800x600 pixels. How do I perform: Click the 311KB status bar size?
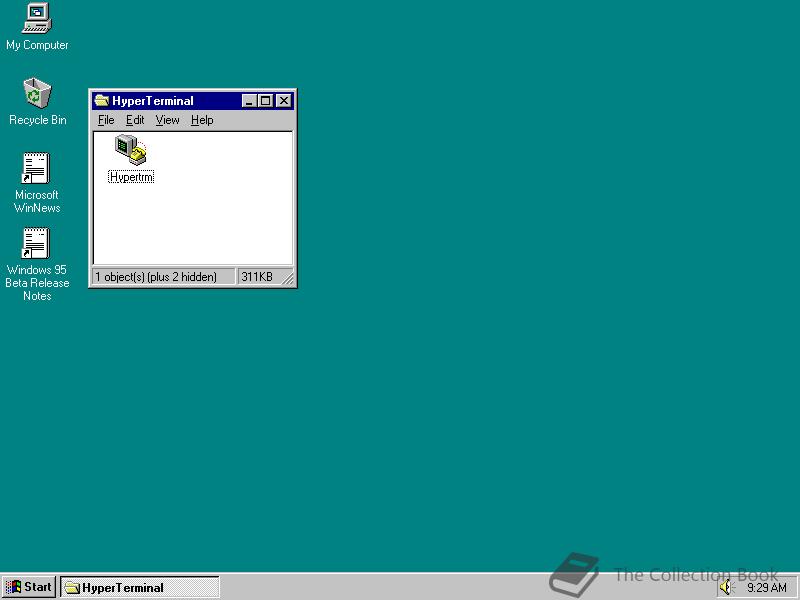[257, 277]
